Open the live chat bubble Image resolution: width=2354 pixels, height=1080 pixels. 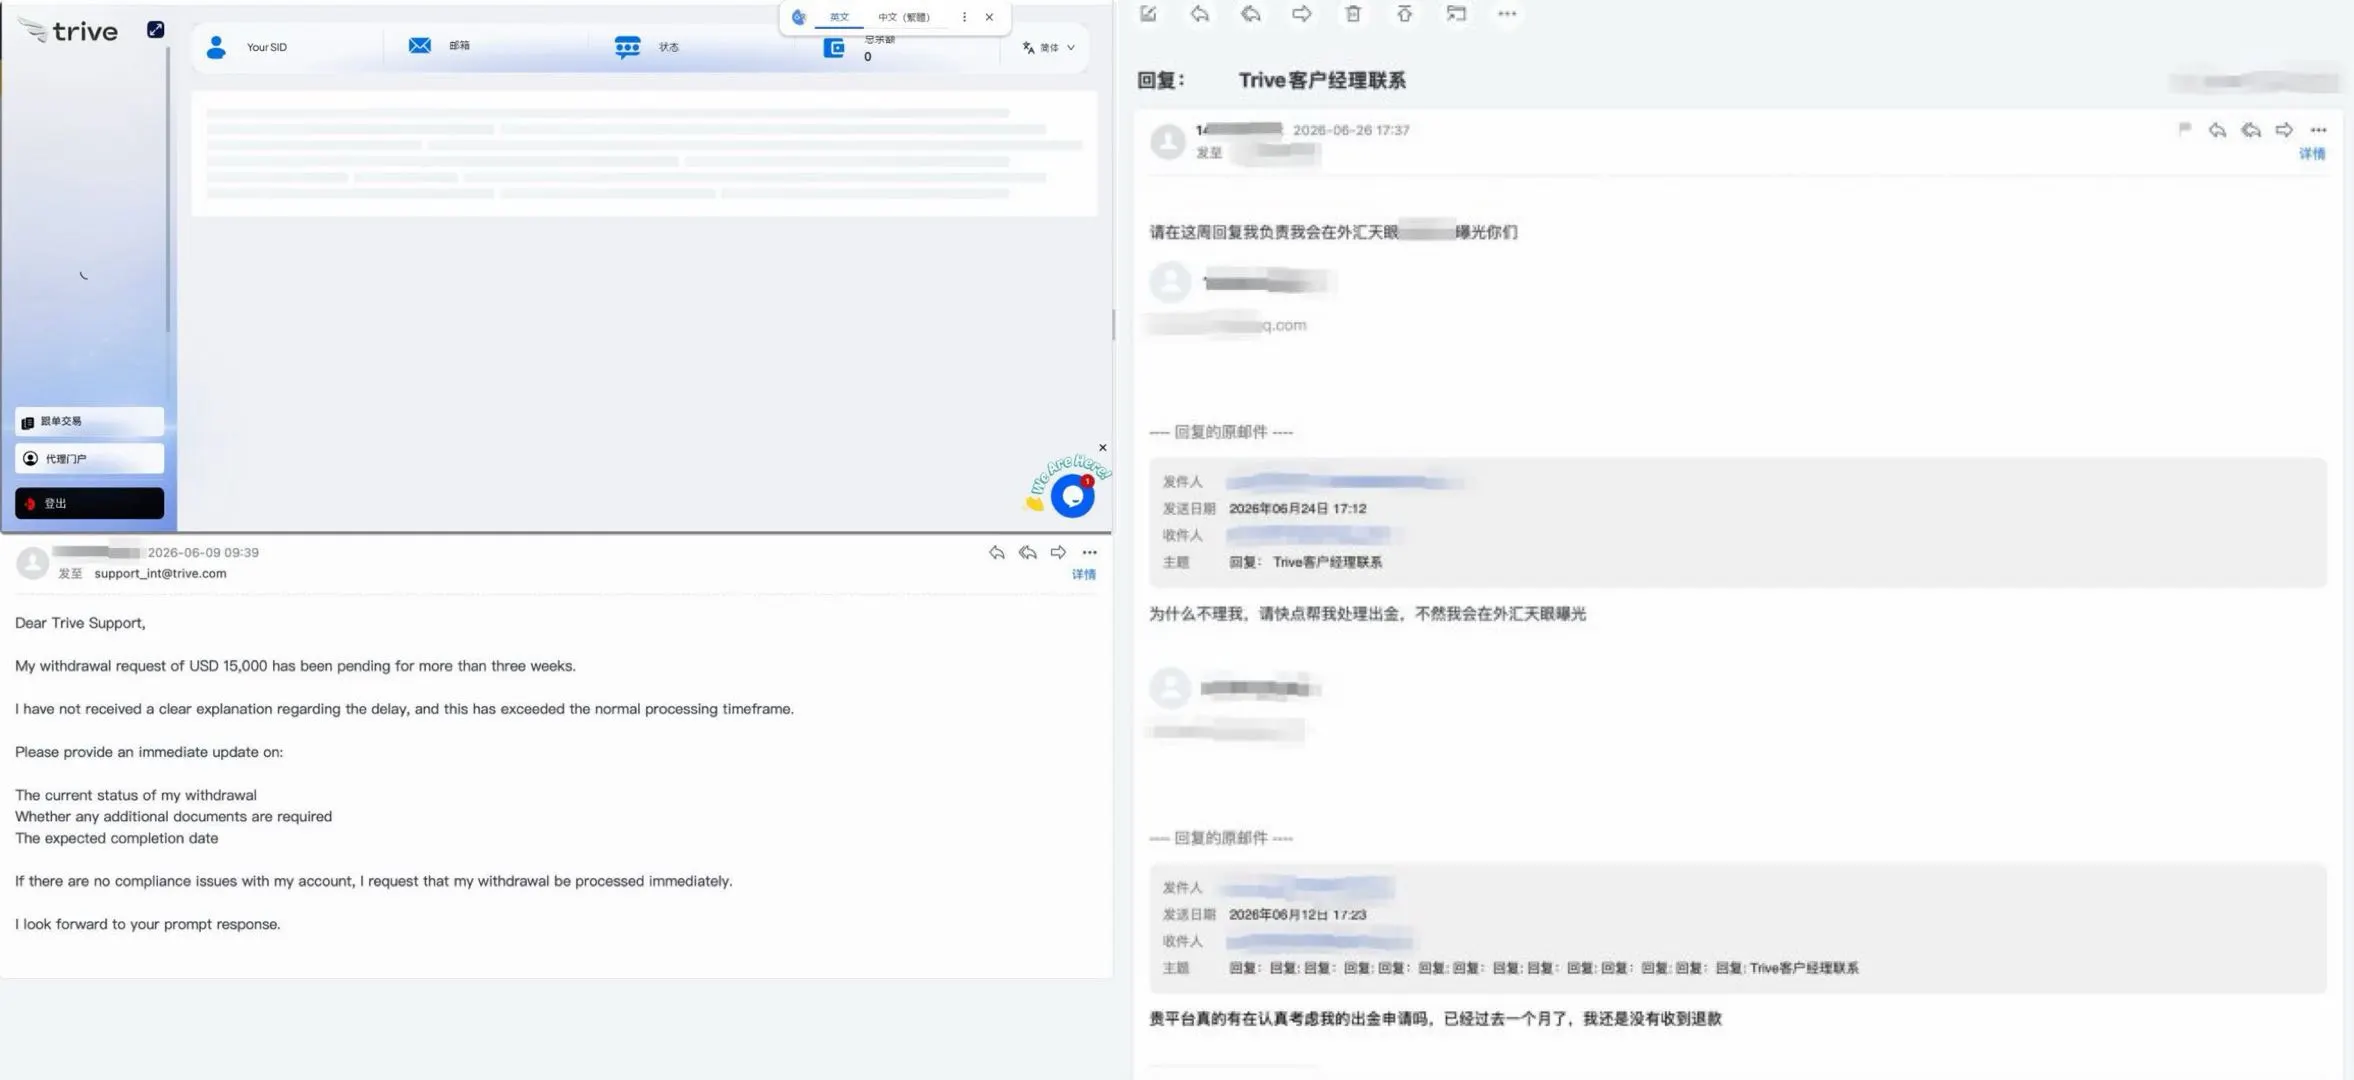[1072, 496]
